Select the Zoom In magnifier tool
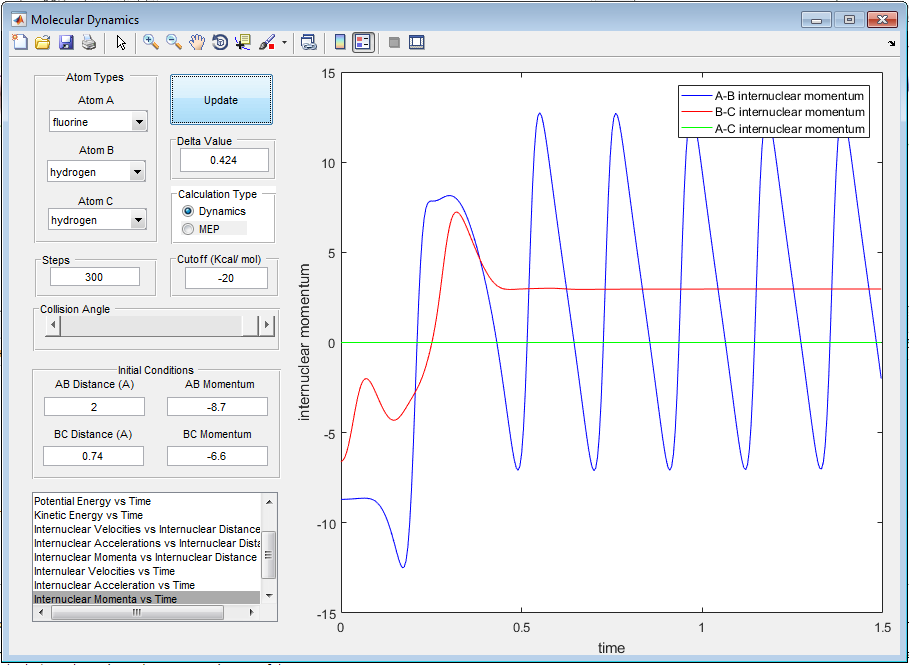909x665 pixels. click(x=151, y=42)
